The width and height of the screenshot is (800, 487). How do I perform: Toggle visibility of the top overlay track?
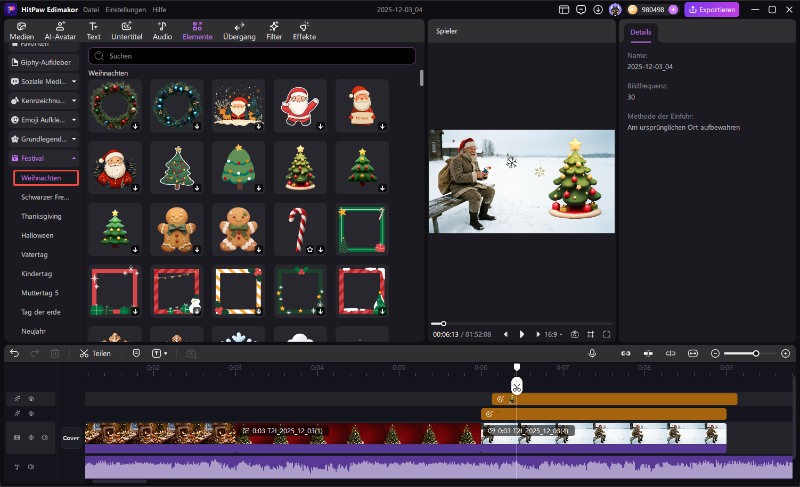tap(30, 398)
